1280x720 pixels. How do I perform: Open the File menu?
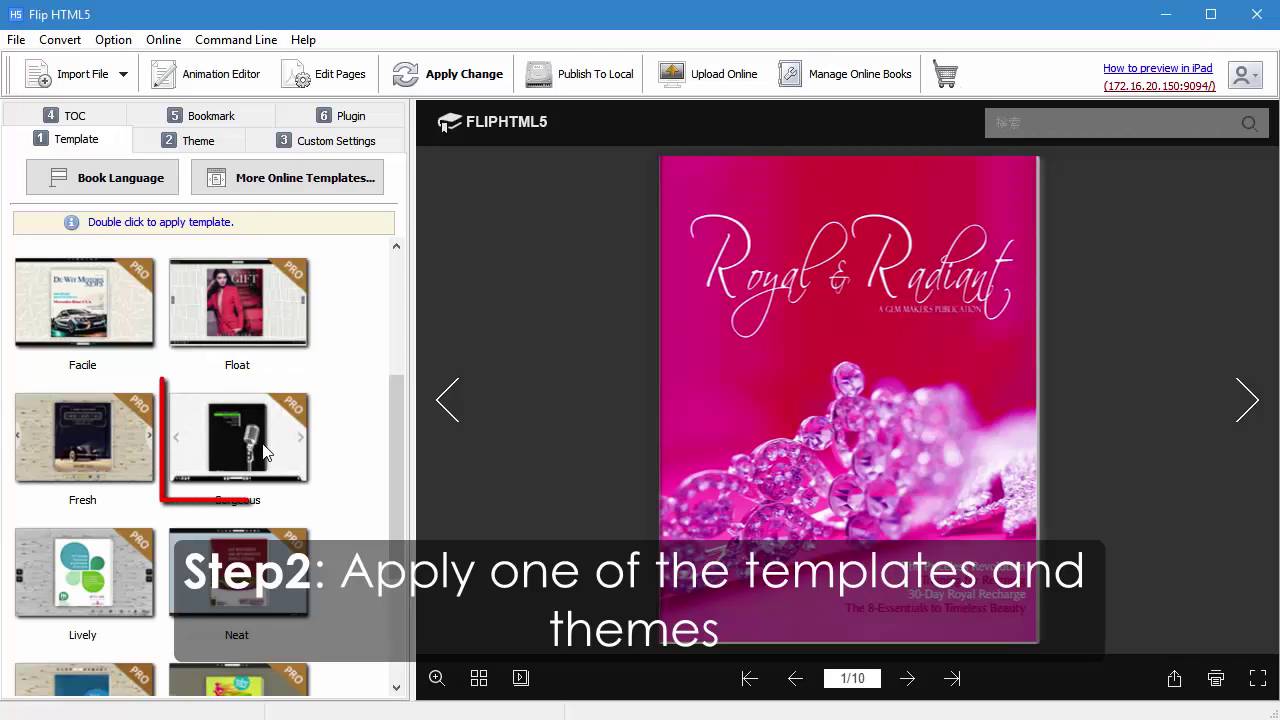pyautogui.click(x=16, y=40)
